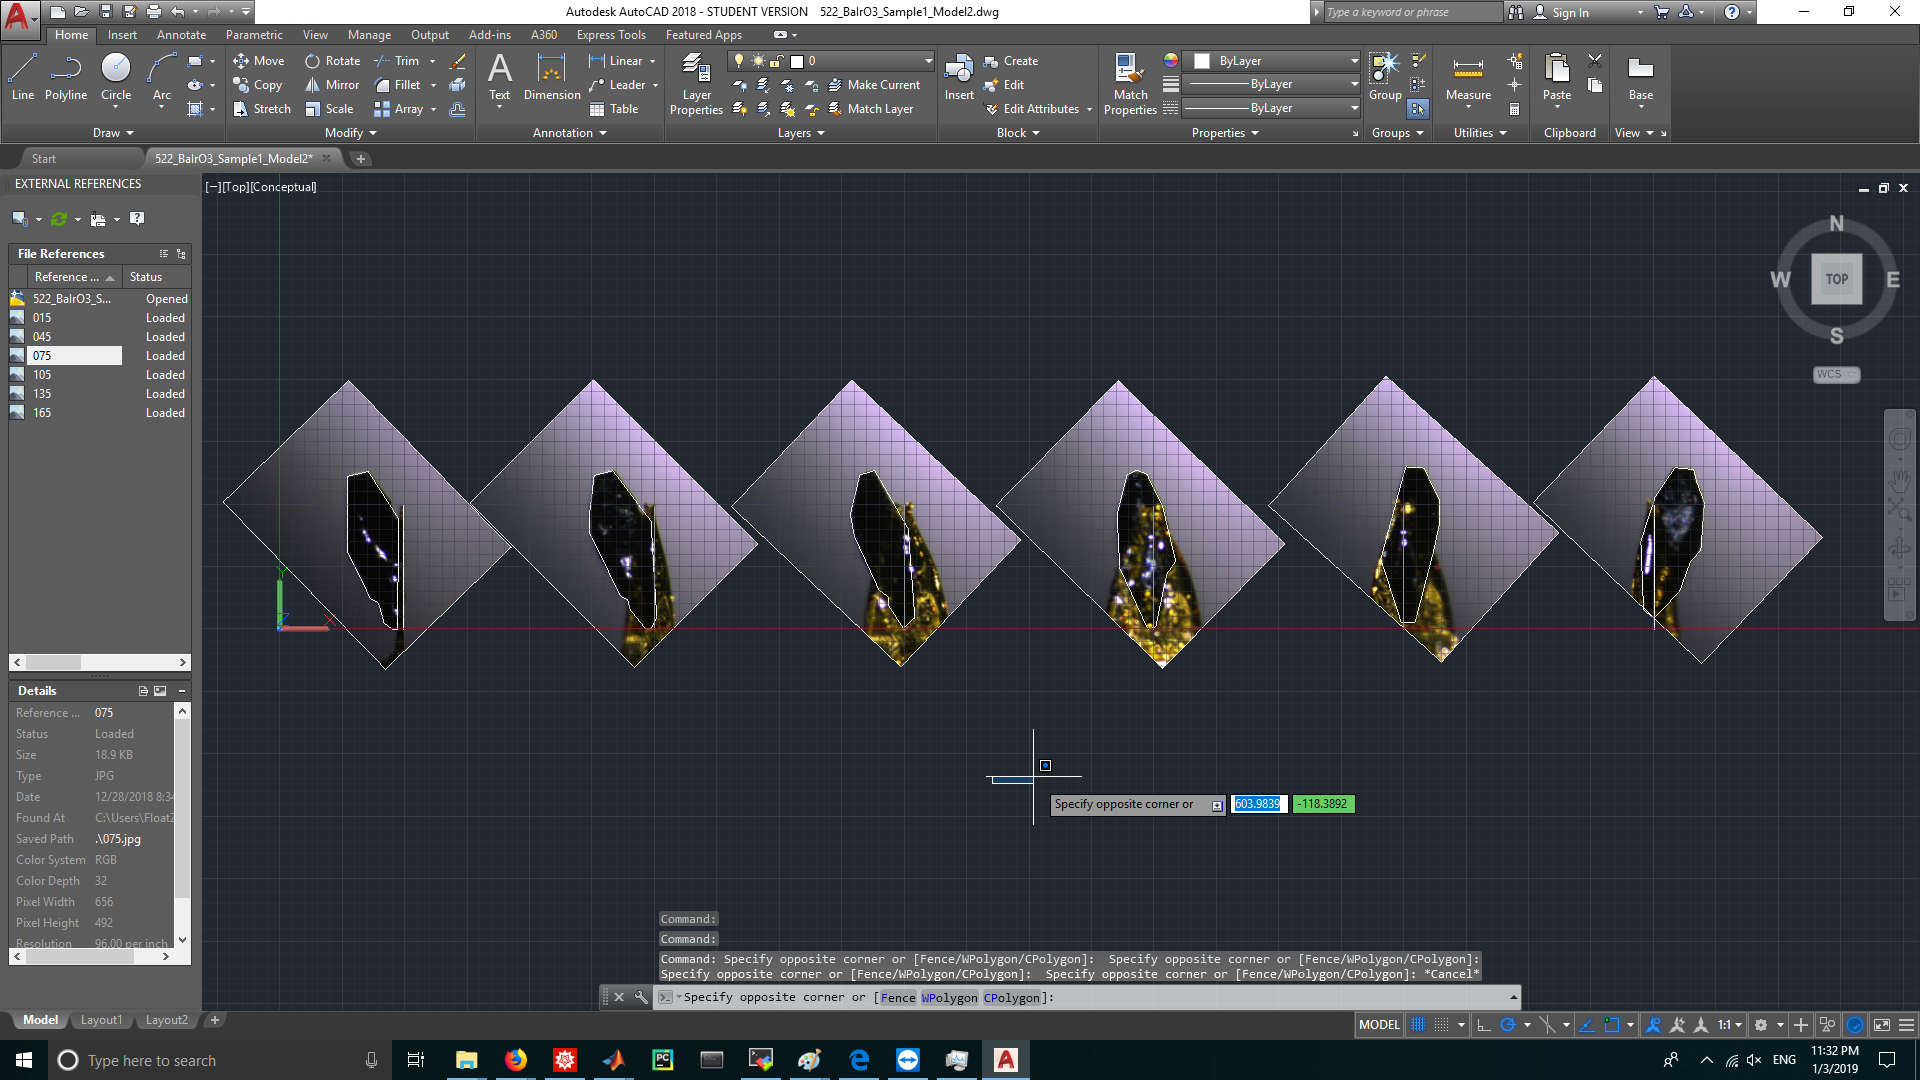
Task: Click the customize command line wrench icon
Action: (x=641, y=997)
